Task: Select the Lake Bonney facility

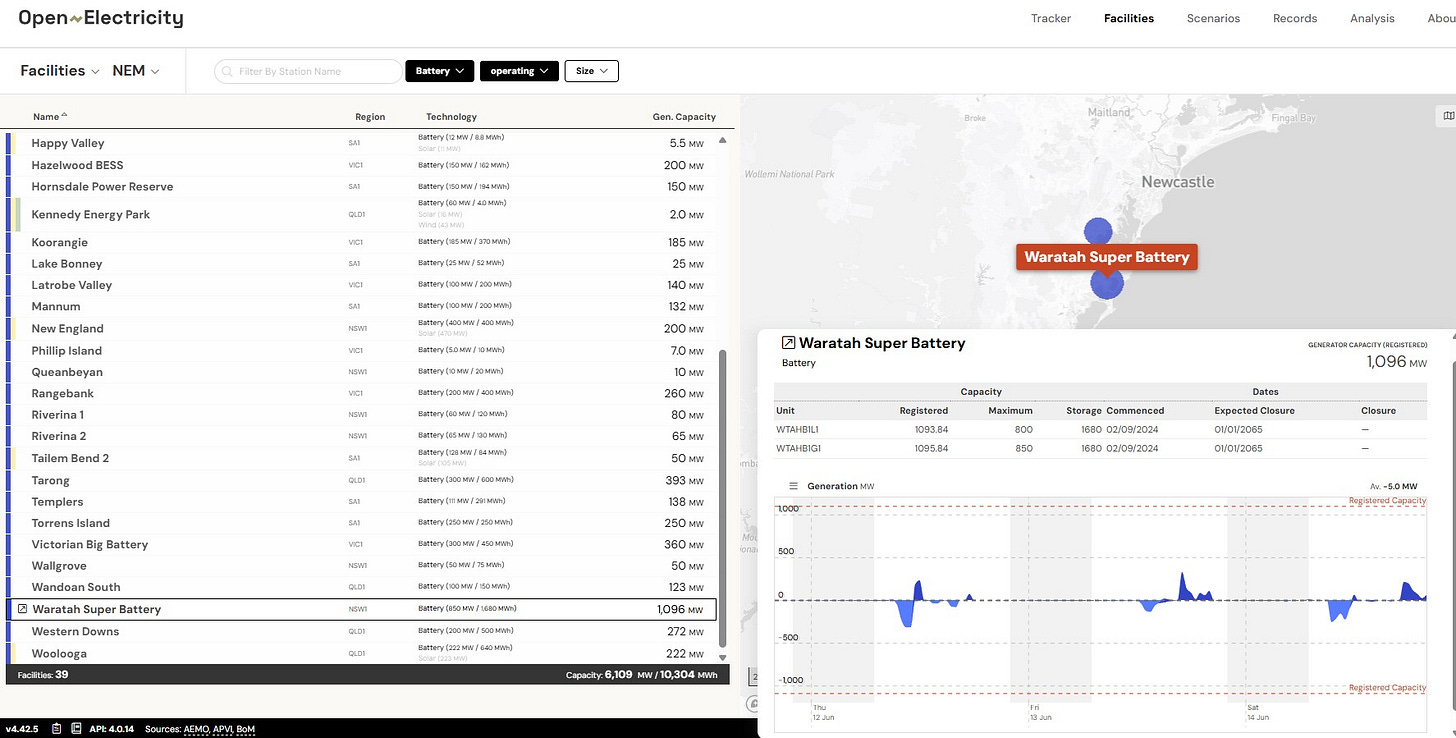Action: click(361, 264)
